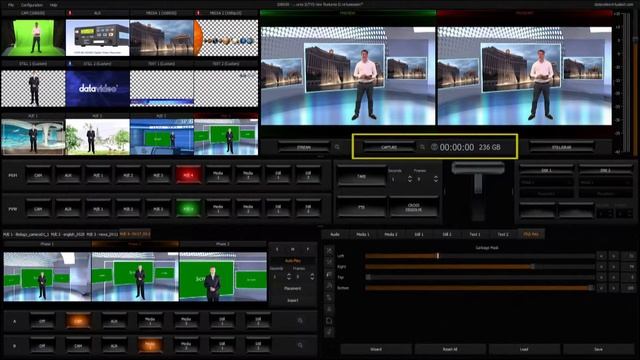
Task: Switch to the Still 2 settings tab
Action: pos(447,234)
